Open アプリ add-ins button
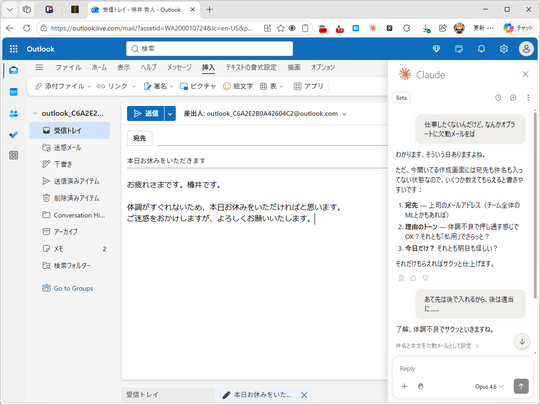Viewport: 540px width, 405px height. pyautogui.click(x=309, y=86)
